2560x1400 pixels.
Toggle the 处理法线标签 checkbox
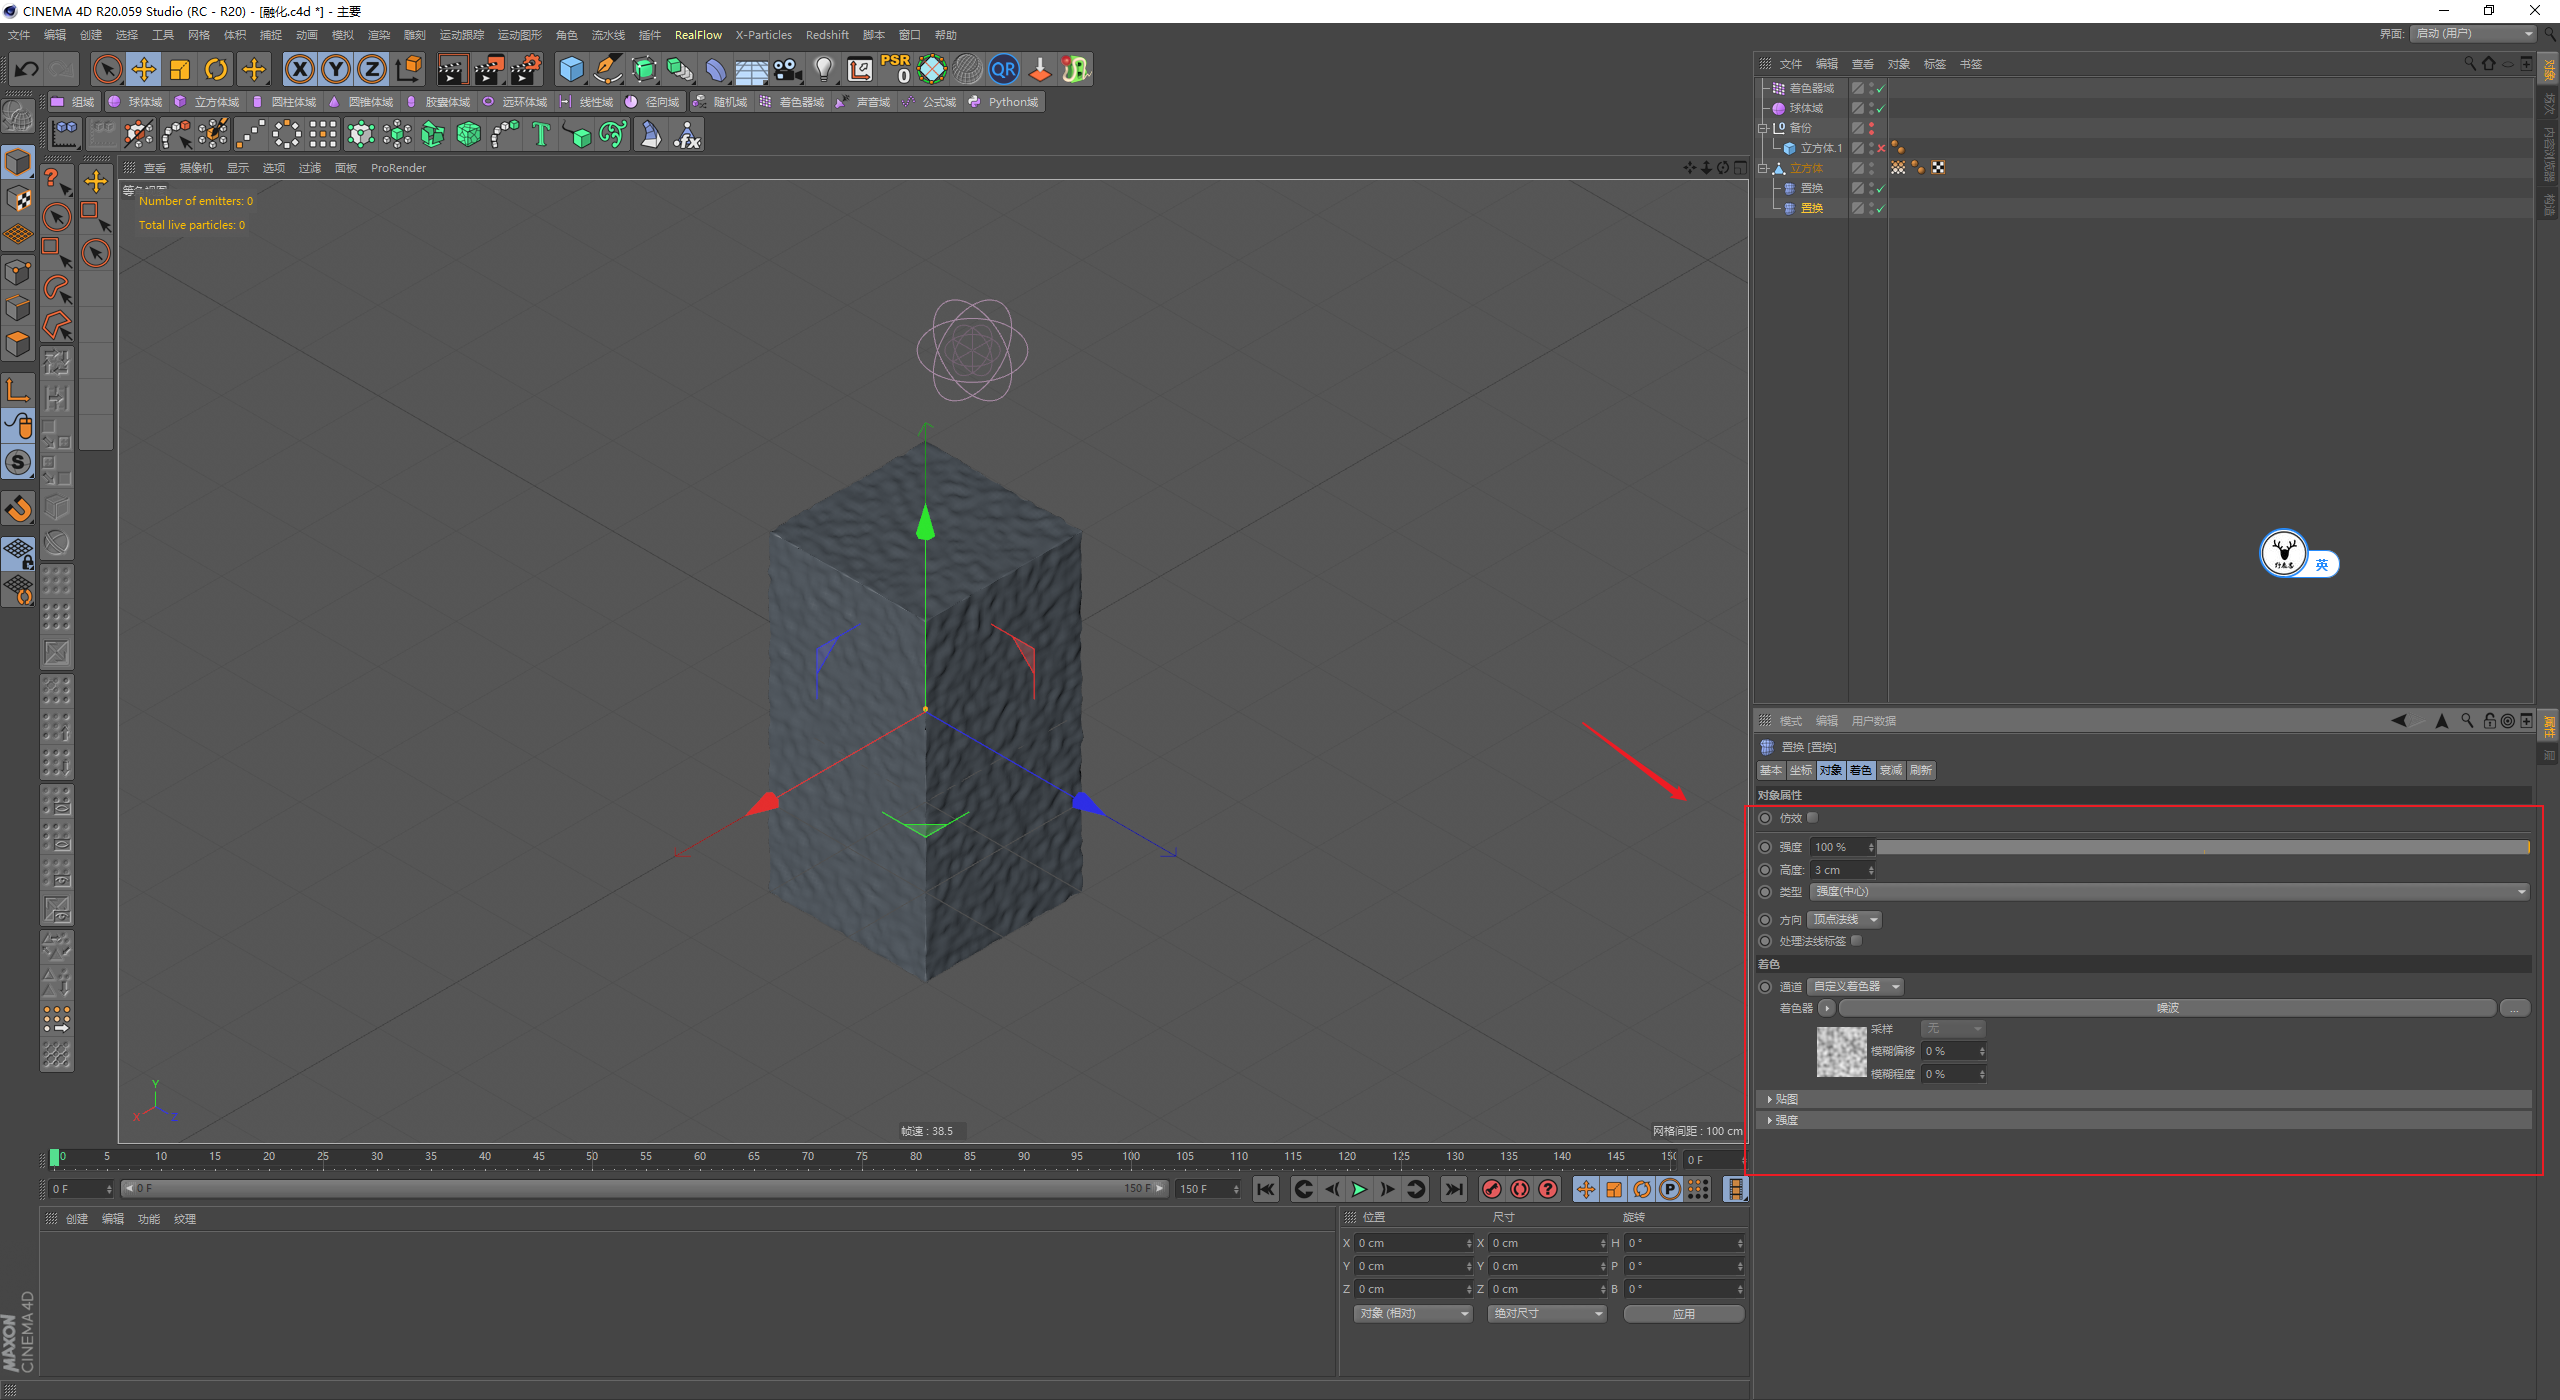point(1857,941)
